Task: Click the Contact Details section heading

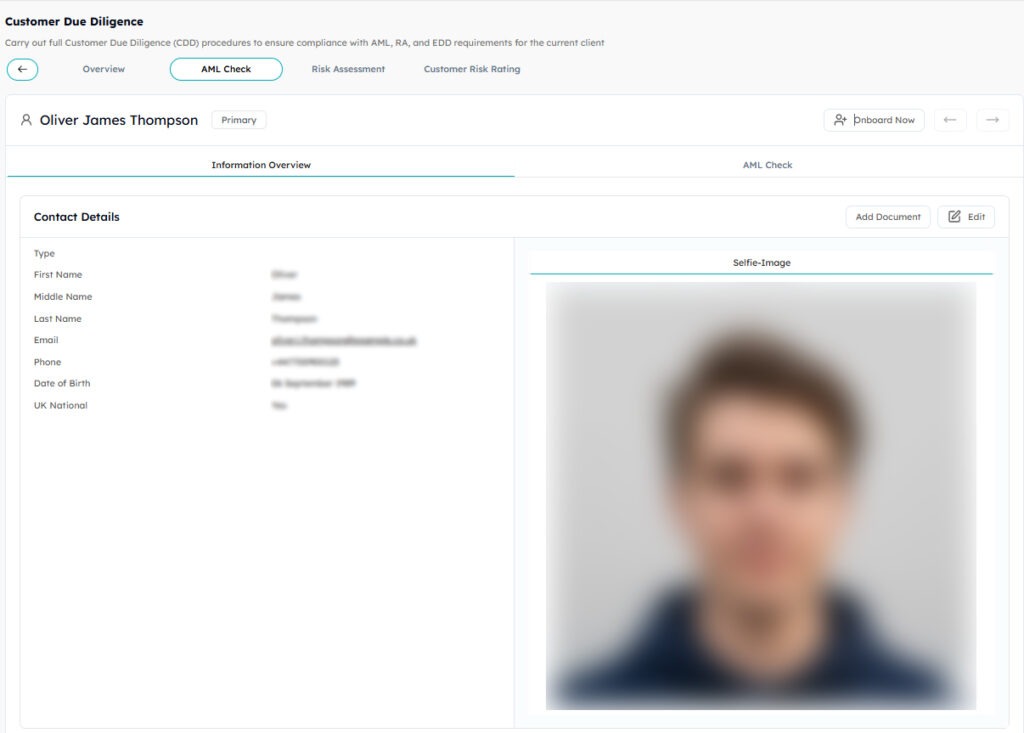Action: [77, 217]
